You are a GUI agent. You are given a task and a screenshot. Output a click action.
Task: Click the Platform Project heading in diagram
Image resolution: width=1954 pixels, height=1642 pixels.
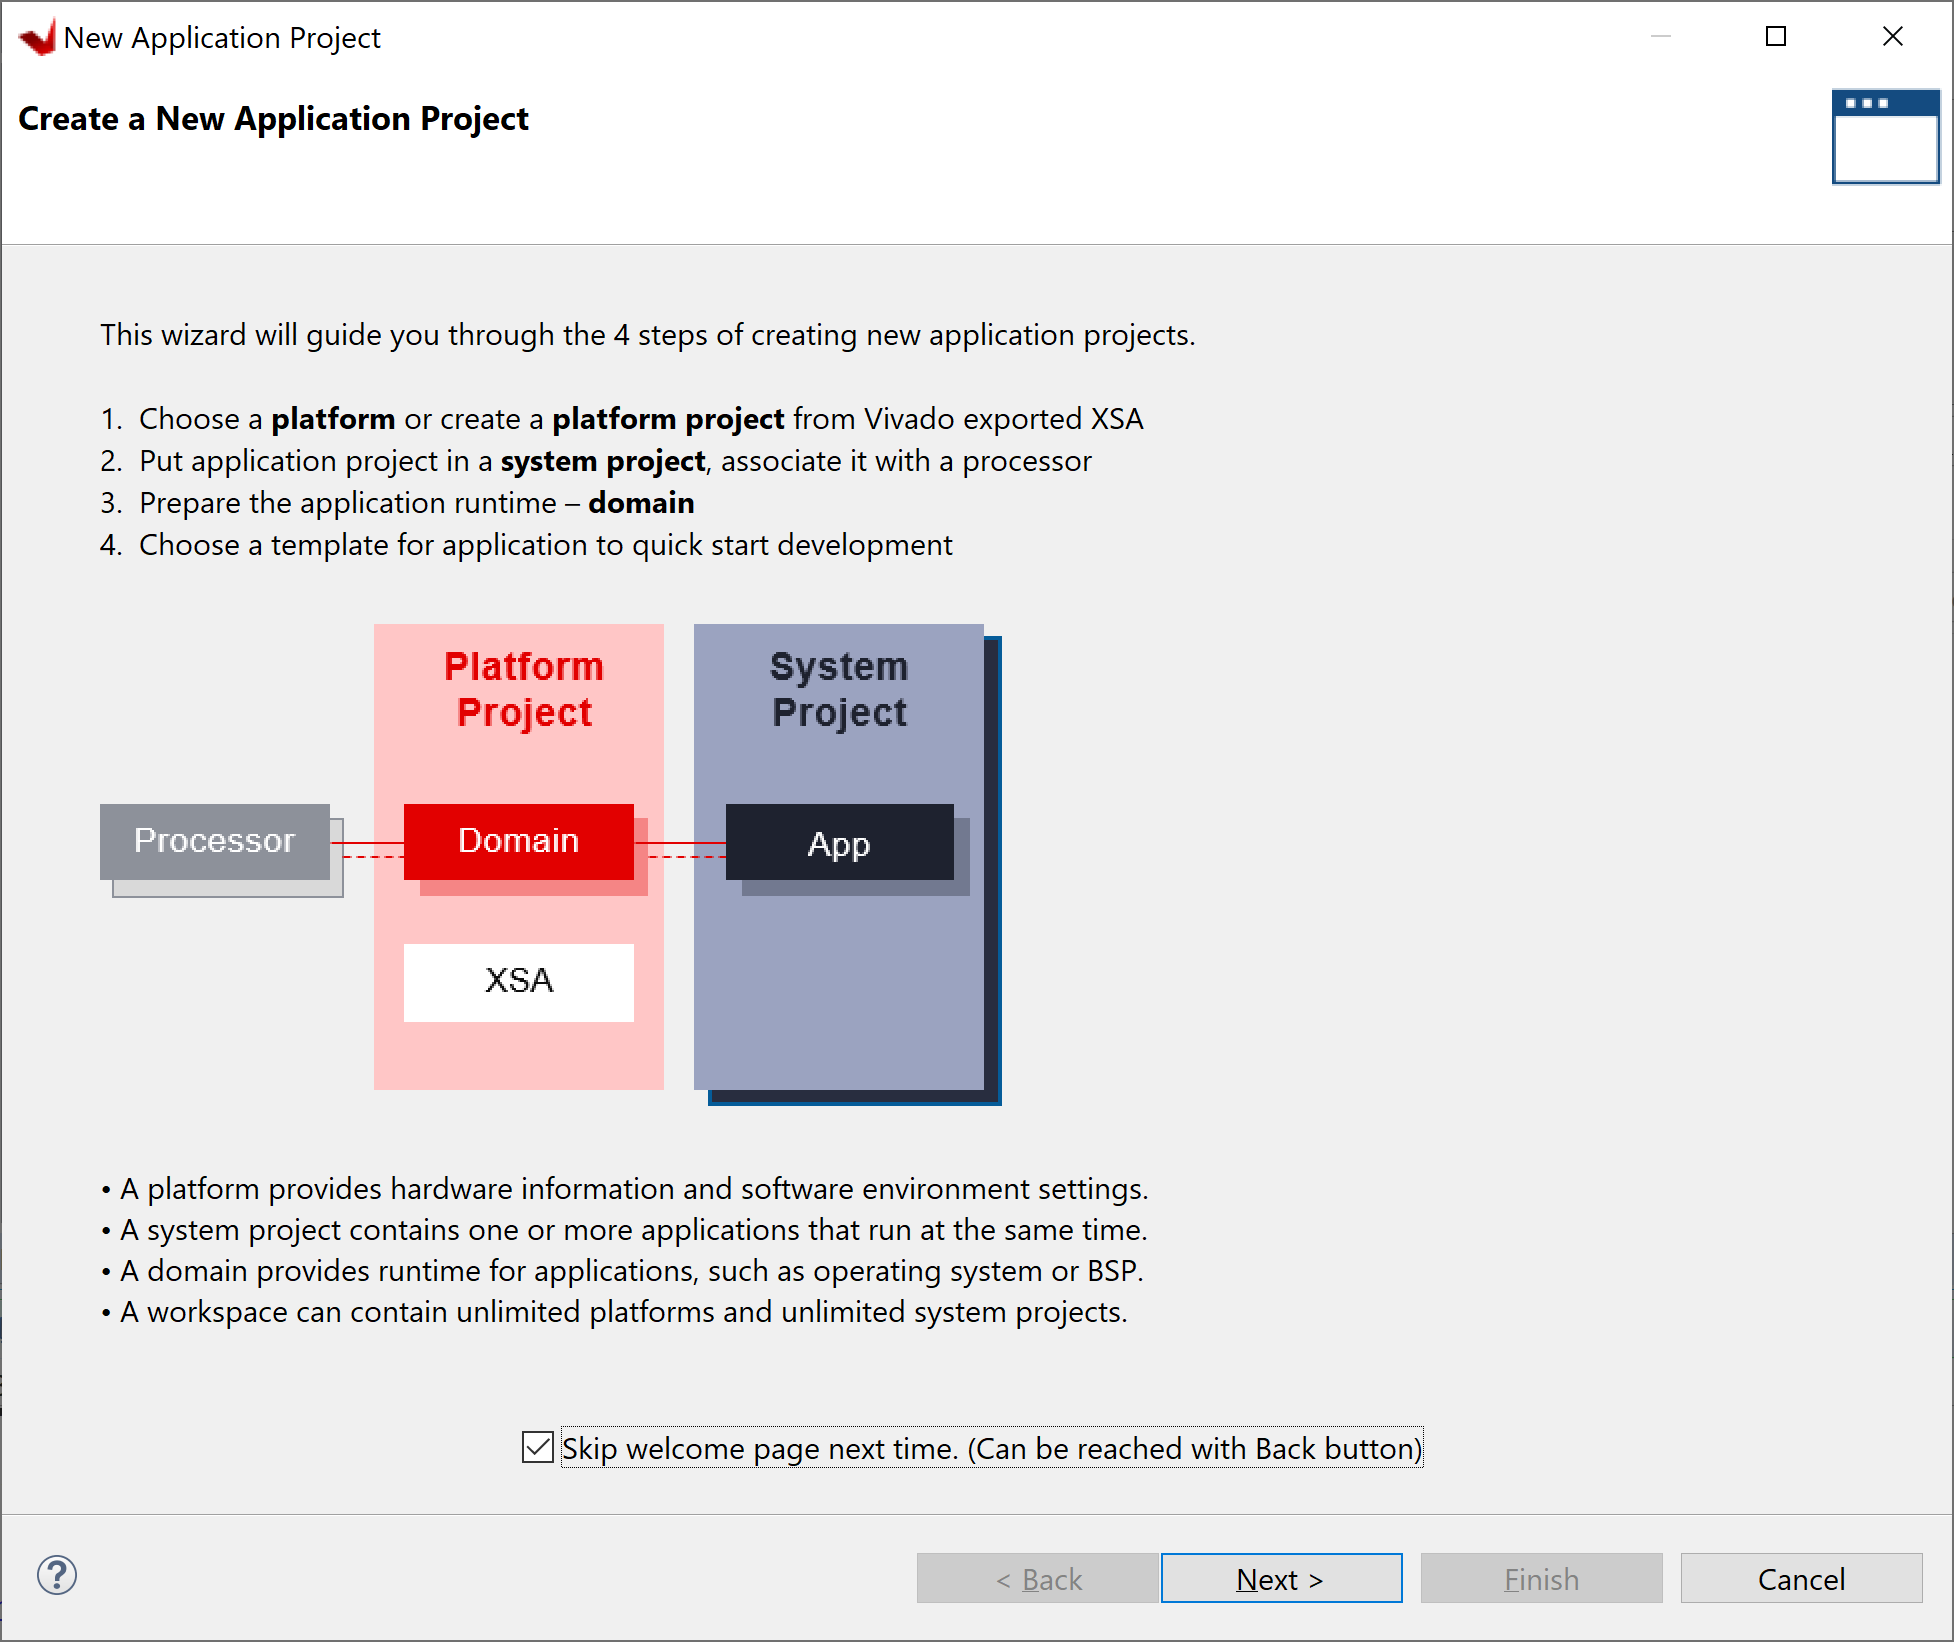coord(523,689)
